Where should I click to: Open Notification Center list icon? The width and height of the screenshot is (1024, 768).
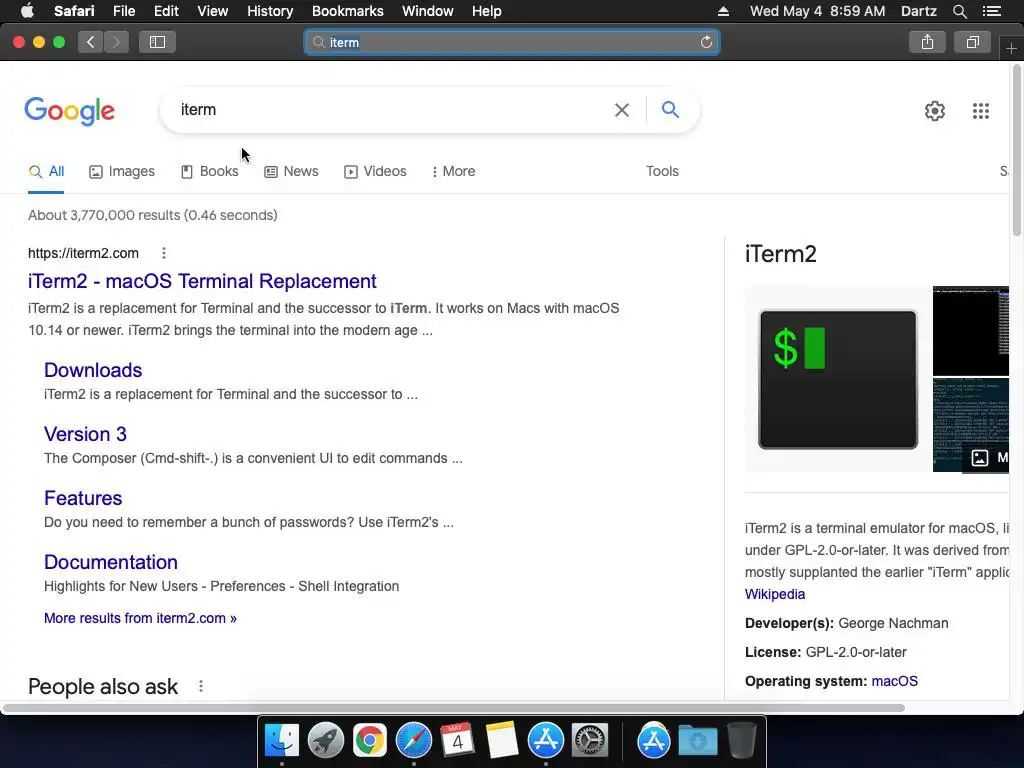[x=991, y=11]
